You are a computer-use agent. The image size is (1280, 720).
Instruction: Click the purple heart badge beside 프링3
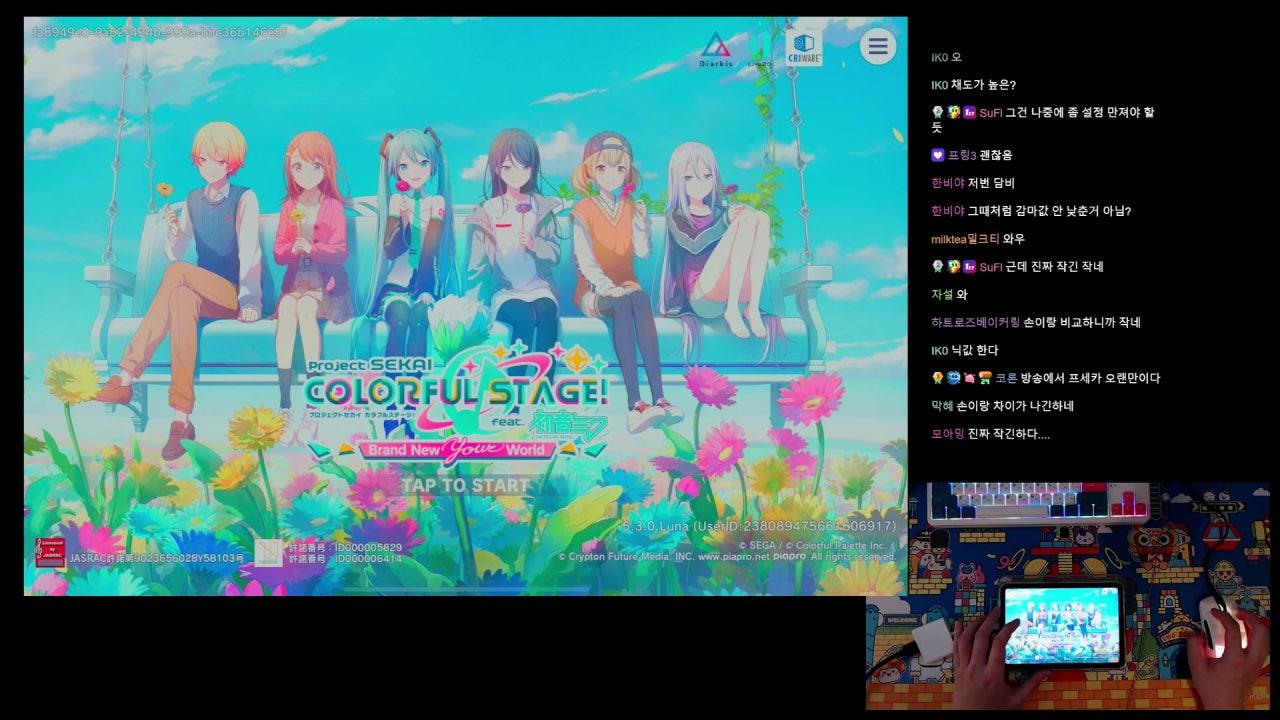[x=937, y=155]
